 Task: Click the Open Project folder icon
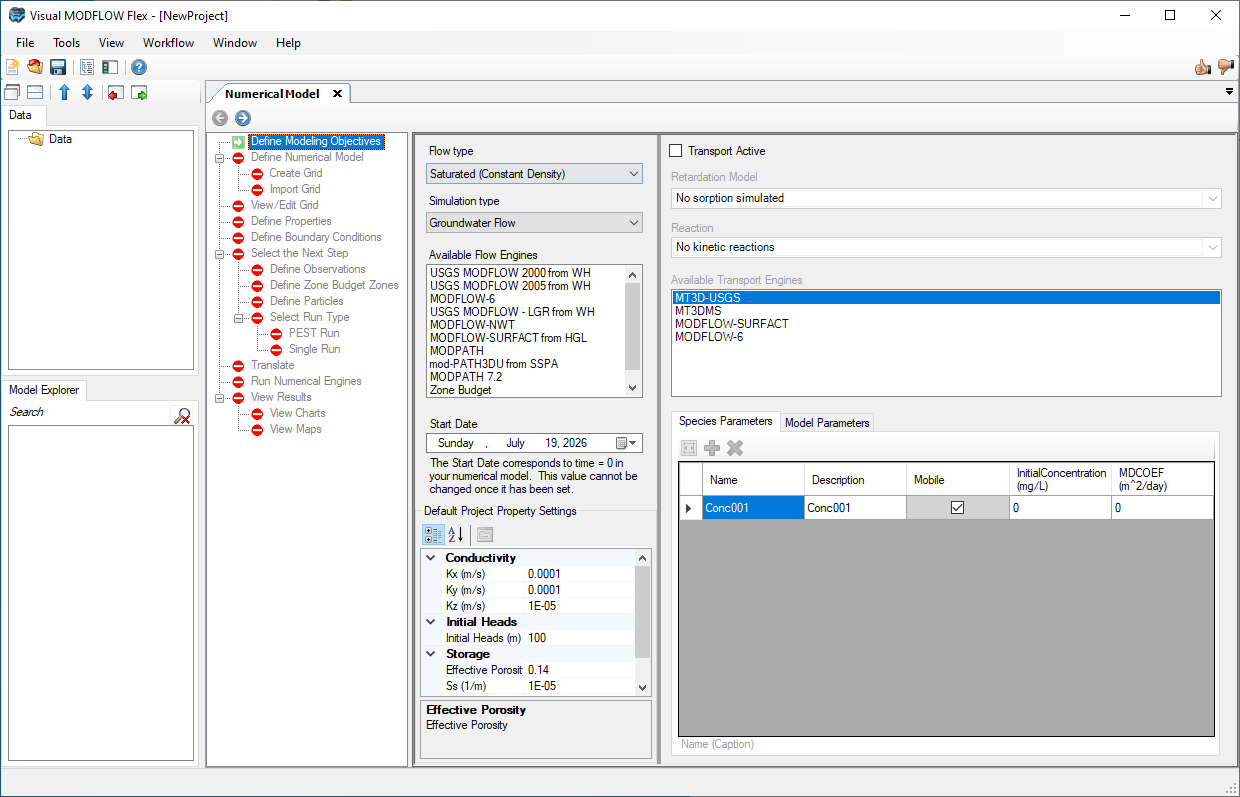[35, 67]
